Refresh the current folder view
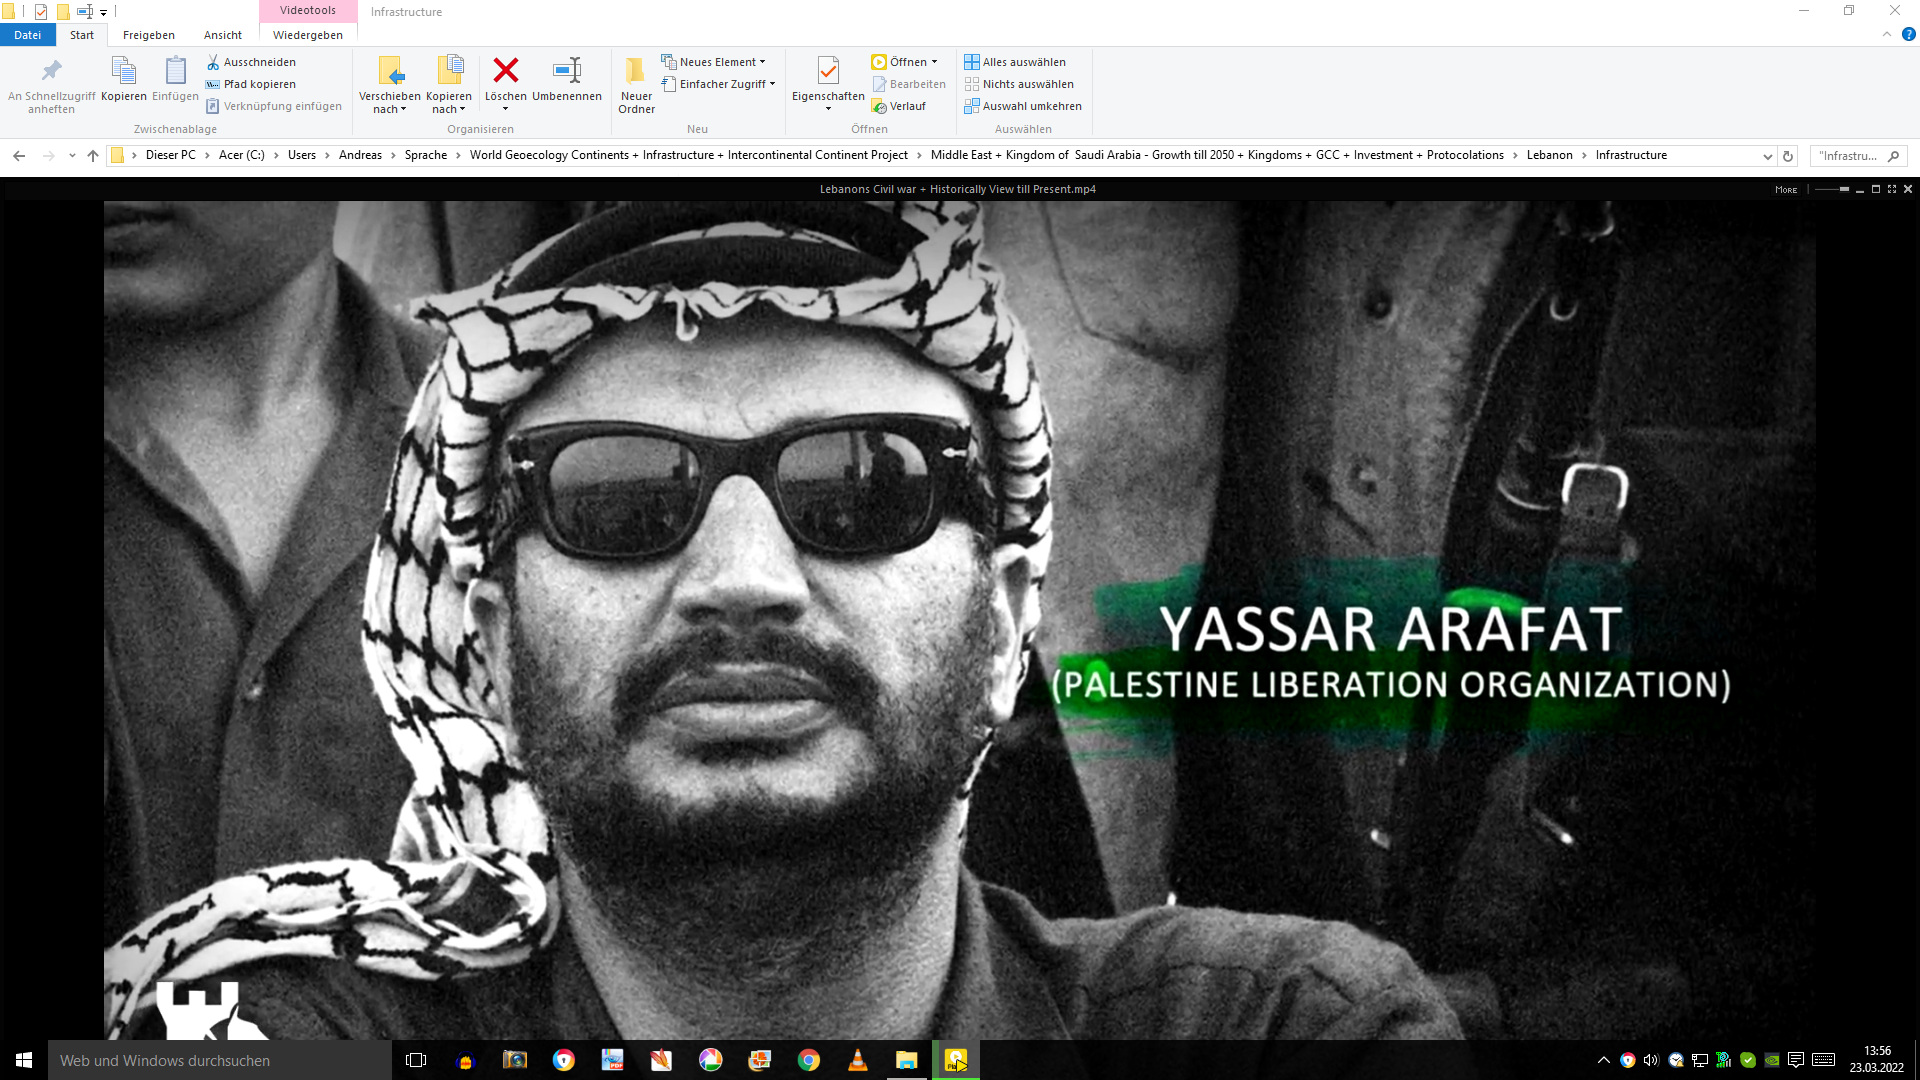Image resolution: width=1920 pixels, height=1080 pixels. [1788, 156]
